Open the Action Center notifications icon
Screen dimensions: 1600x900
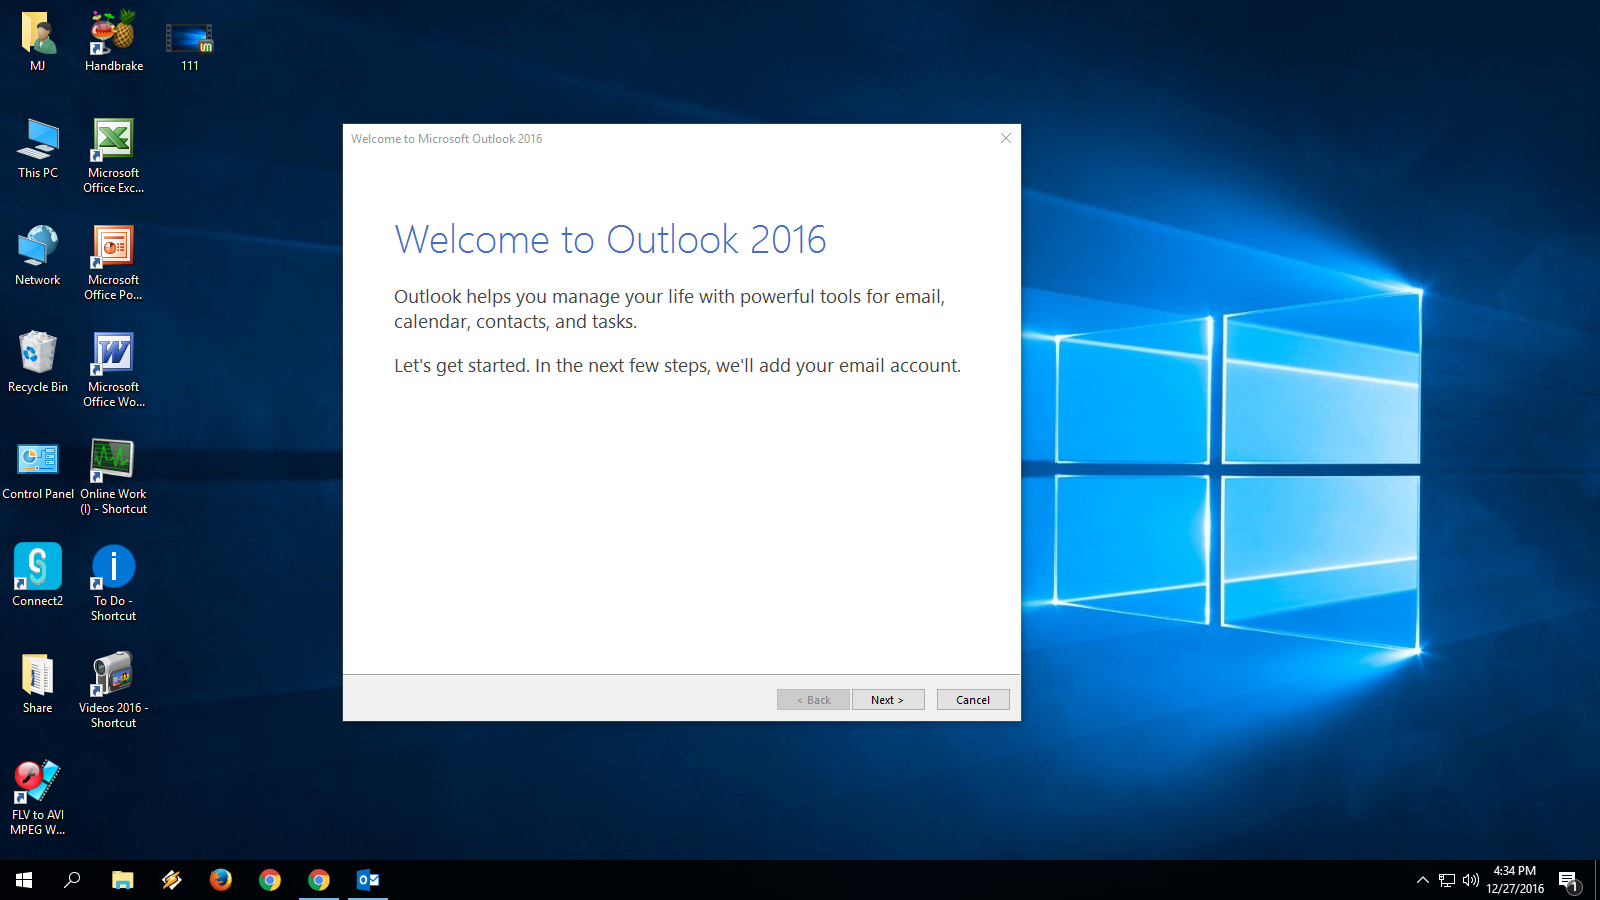tap(1568, 880)
